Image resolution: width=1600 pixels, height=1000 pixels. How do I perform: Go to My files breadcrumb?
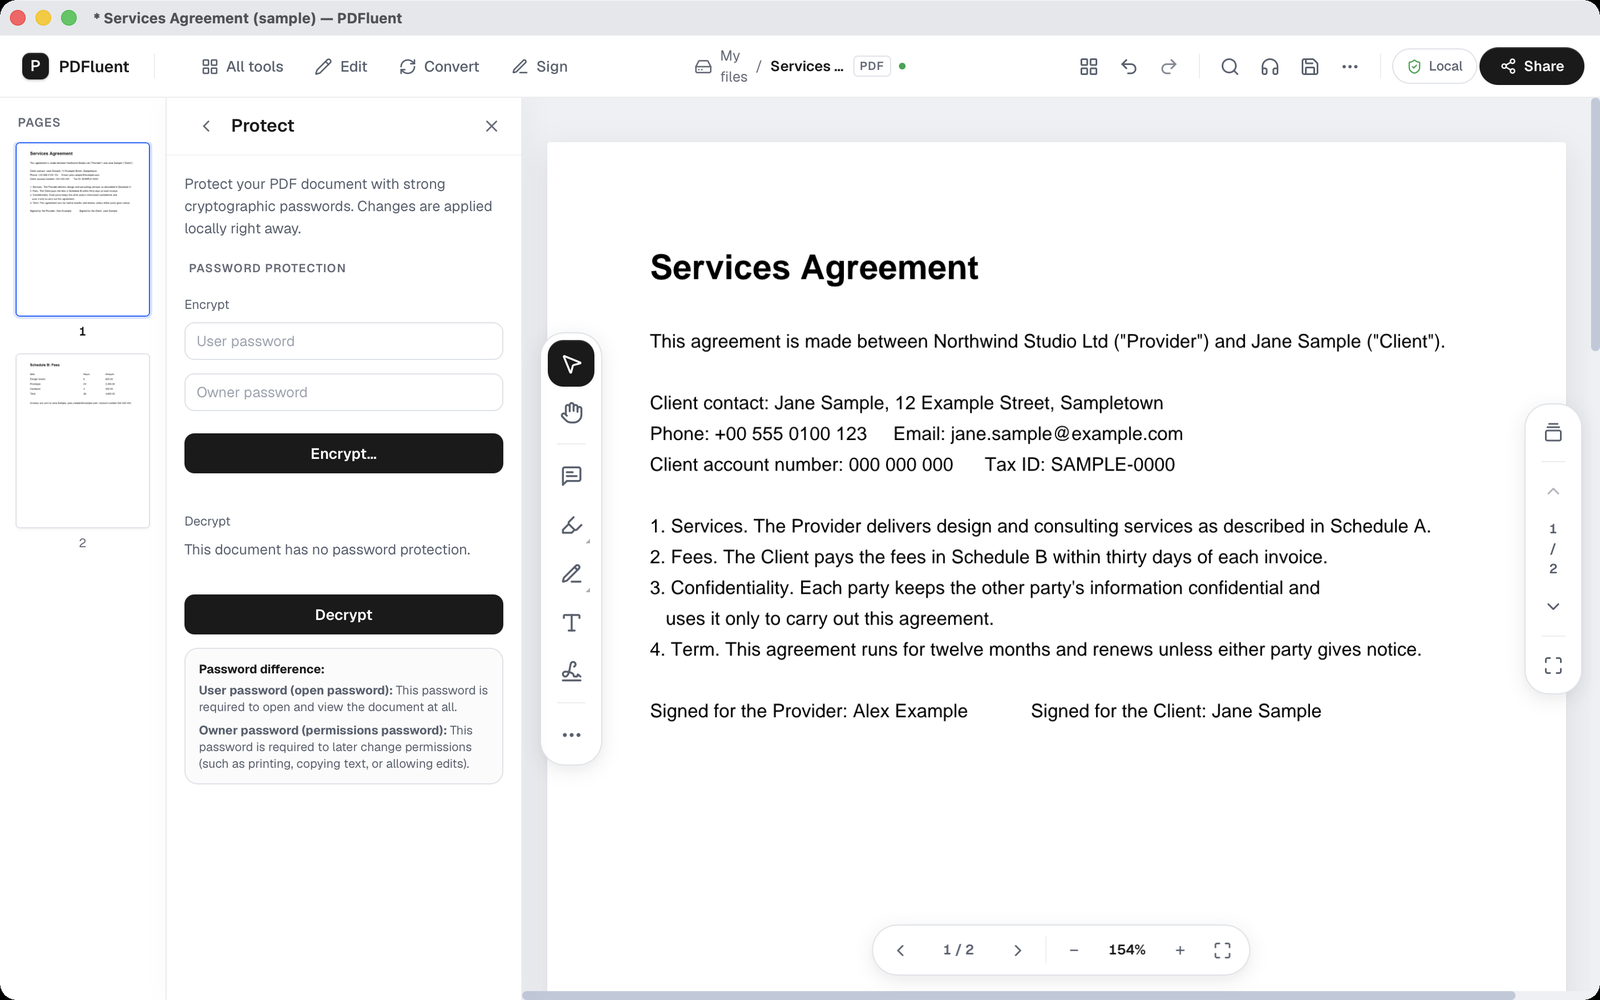point(721,66)
